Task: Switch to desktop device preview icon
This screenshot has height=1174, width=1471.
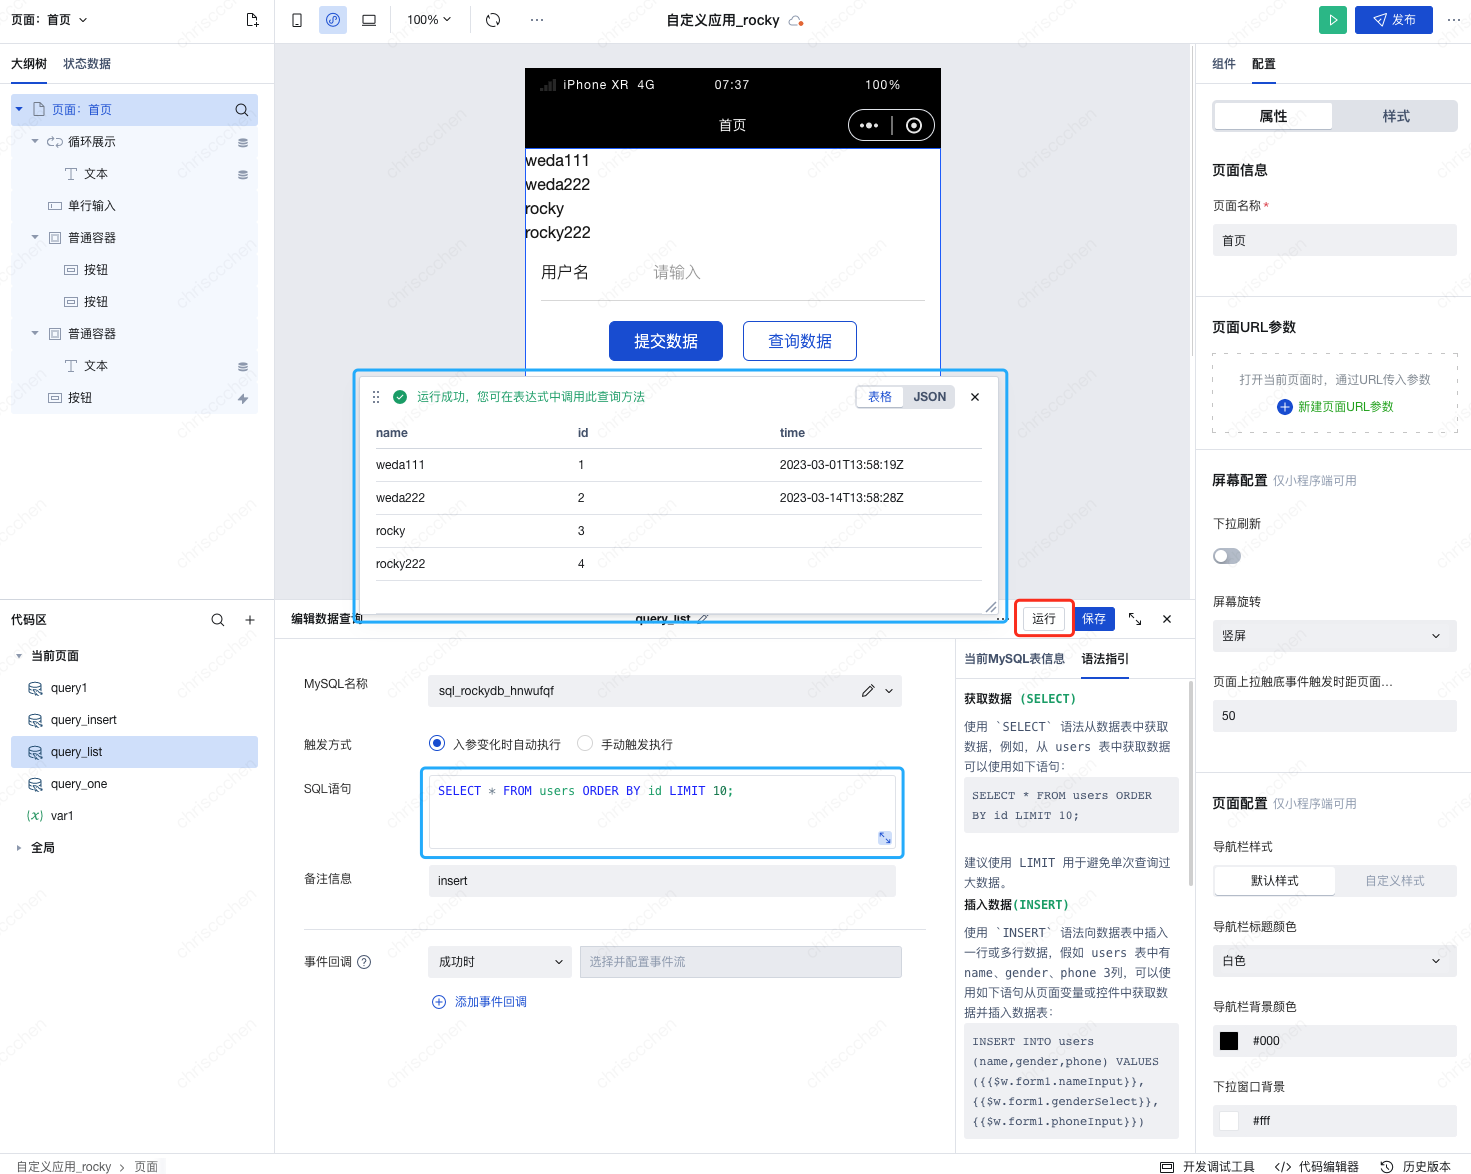Action: (x=369, y=20)
